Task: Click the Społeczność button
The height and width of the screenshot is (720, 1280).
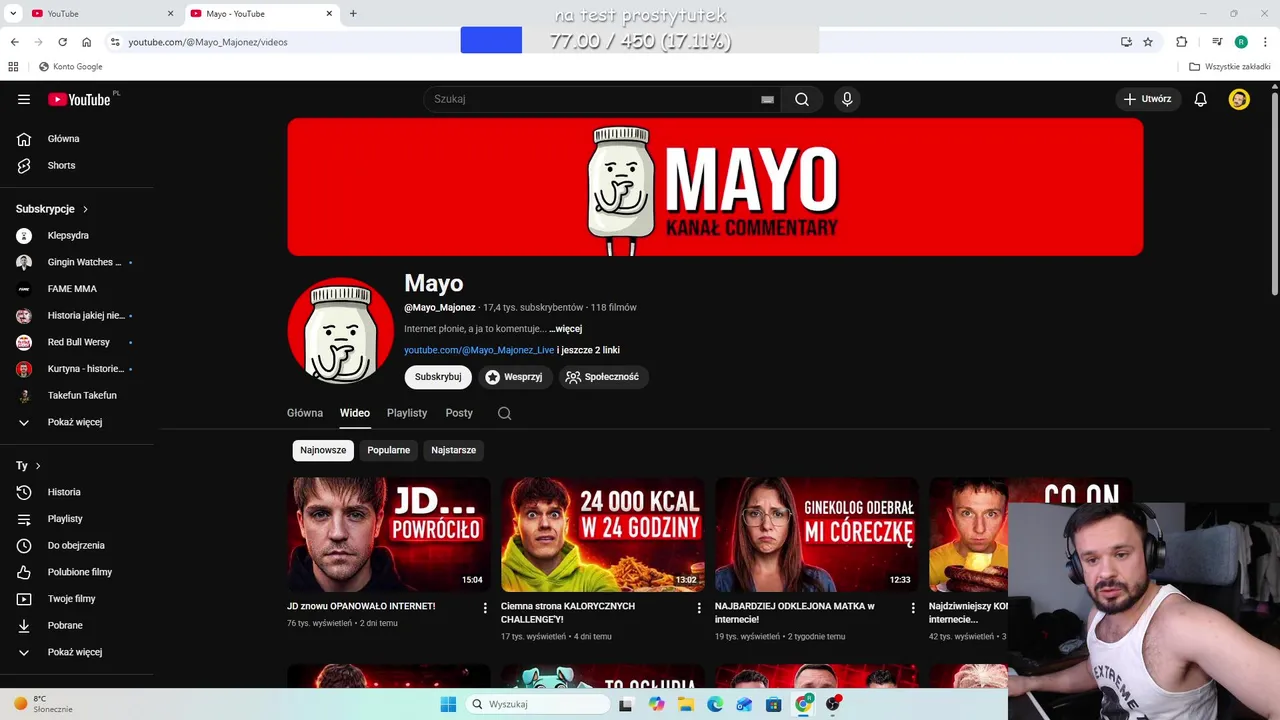Action: point(603,377)
